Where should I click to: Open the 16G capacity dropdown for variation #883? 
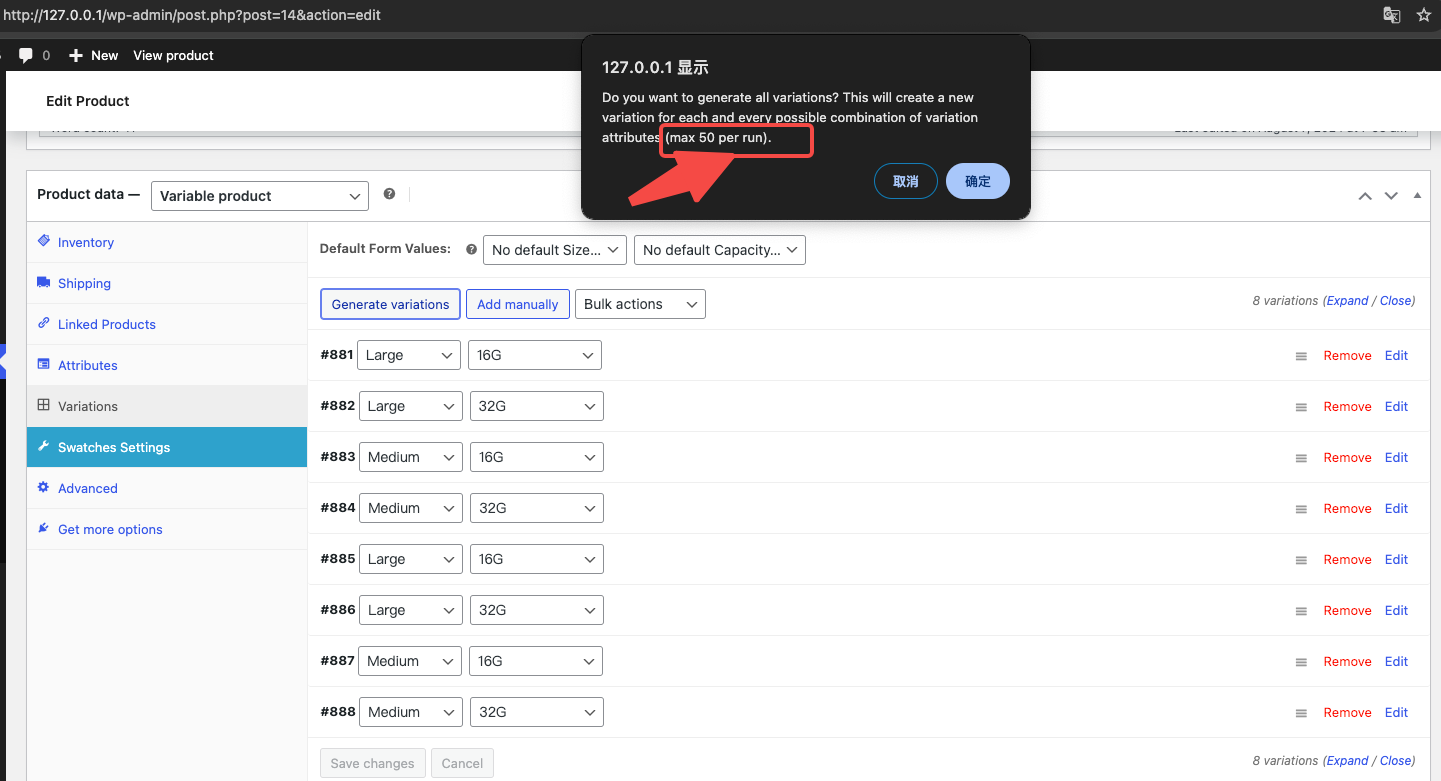536,457
